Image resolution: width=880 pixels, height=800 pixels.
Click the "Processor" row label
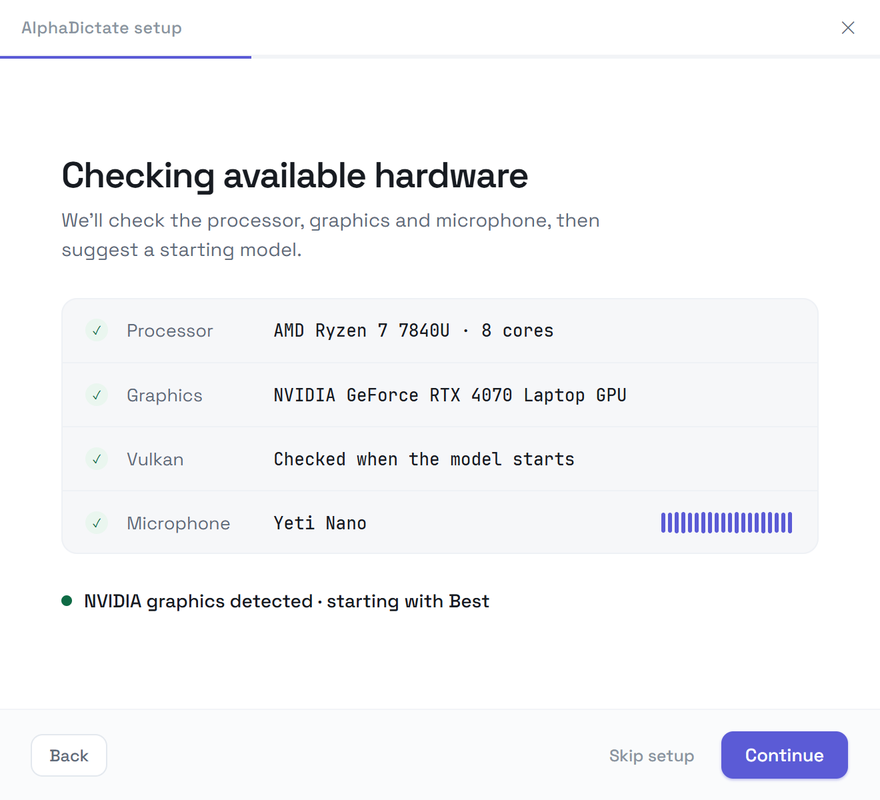click(x=169, y=331)
